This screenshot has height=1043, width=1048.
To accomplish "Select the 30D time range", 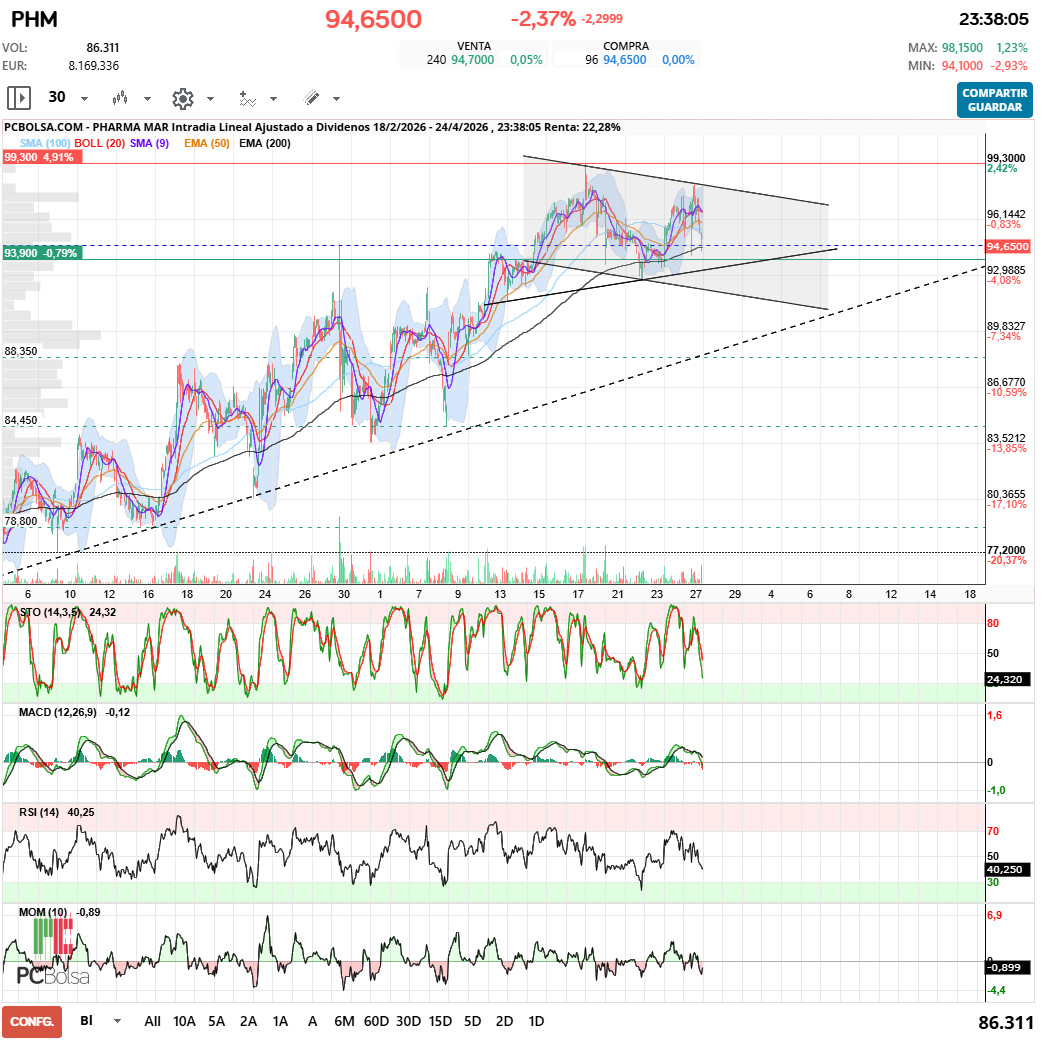I will tap(408, 1021).
